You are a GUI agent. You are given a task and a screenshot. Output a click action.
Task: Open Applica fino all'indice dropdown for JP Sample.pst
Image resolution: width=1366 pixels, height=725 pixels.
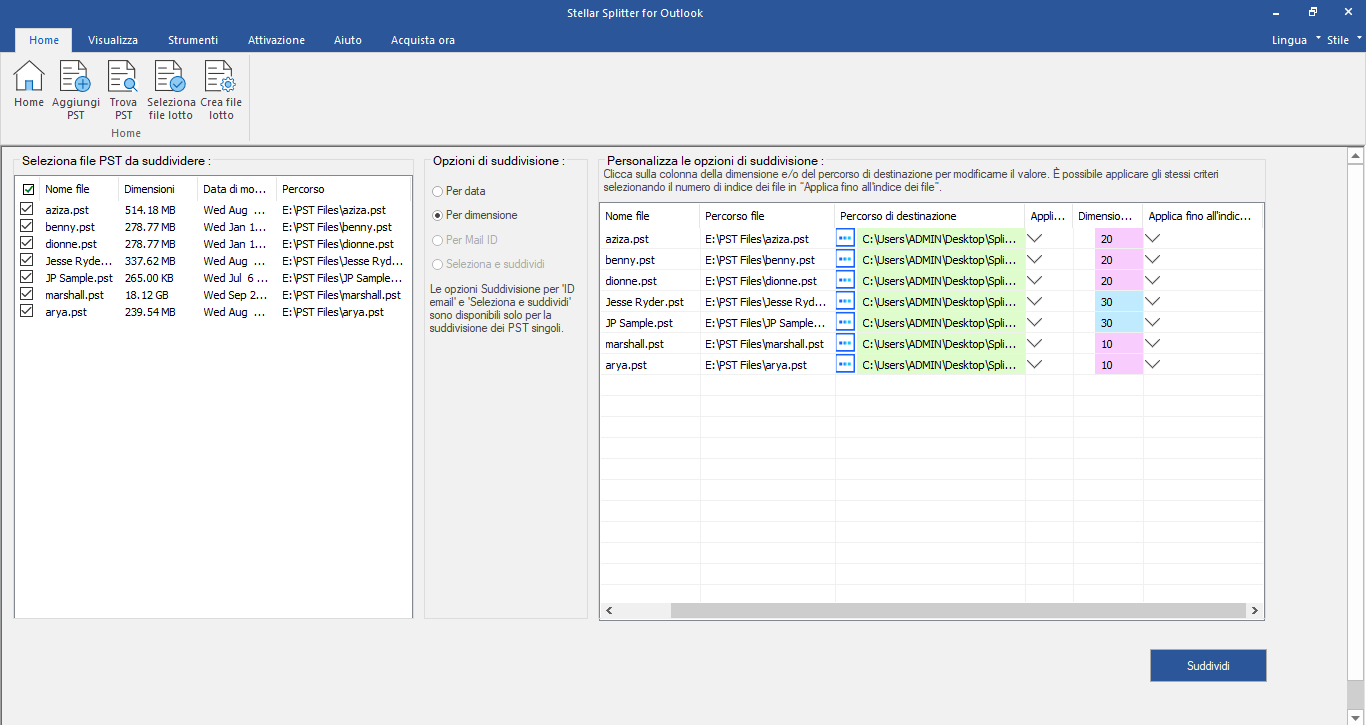[x=1153, y=322]
